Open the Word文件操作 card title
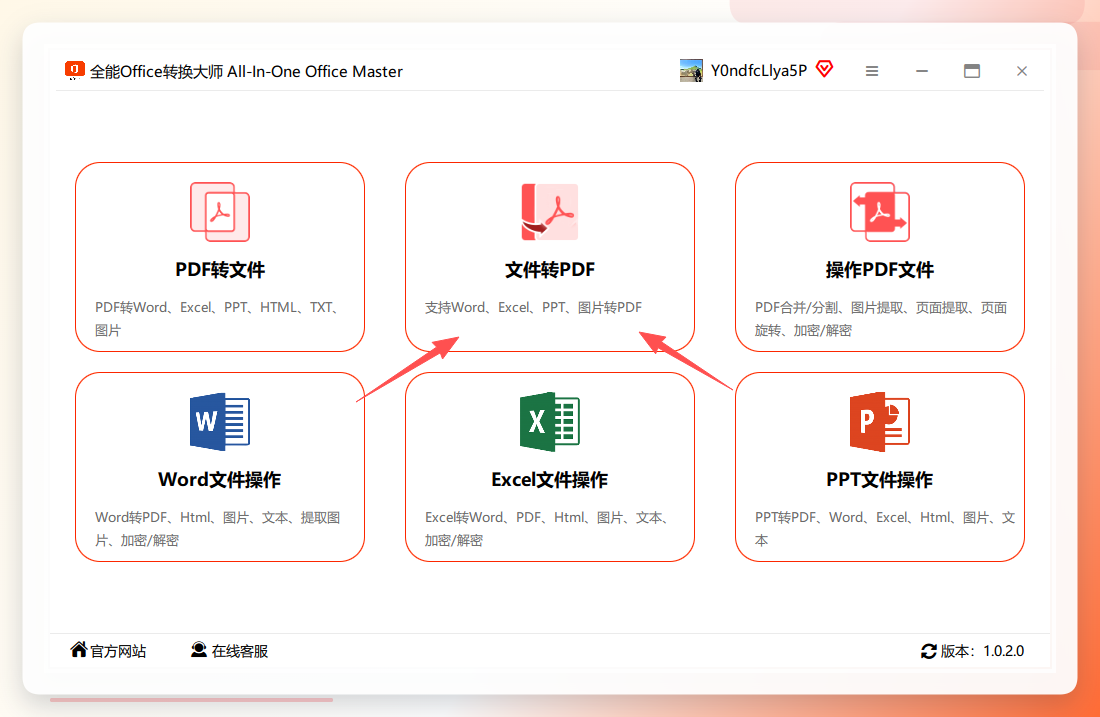Image resolution: width=1100 pixels, height=717 pixels. click(220, 480)
